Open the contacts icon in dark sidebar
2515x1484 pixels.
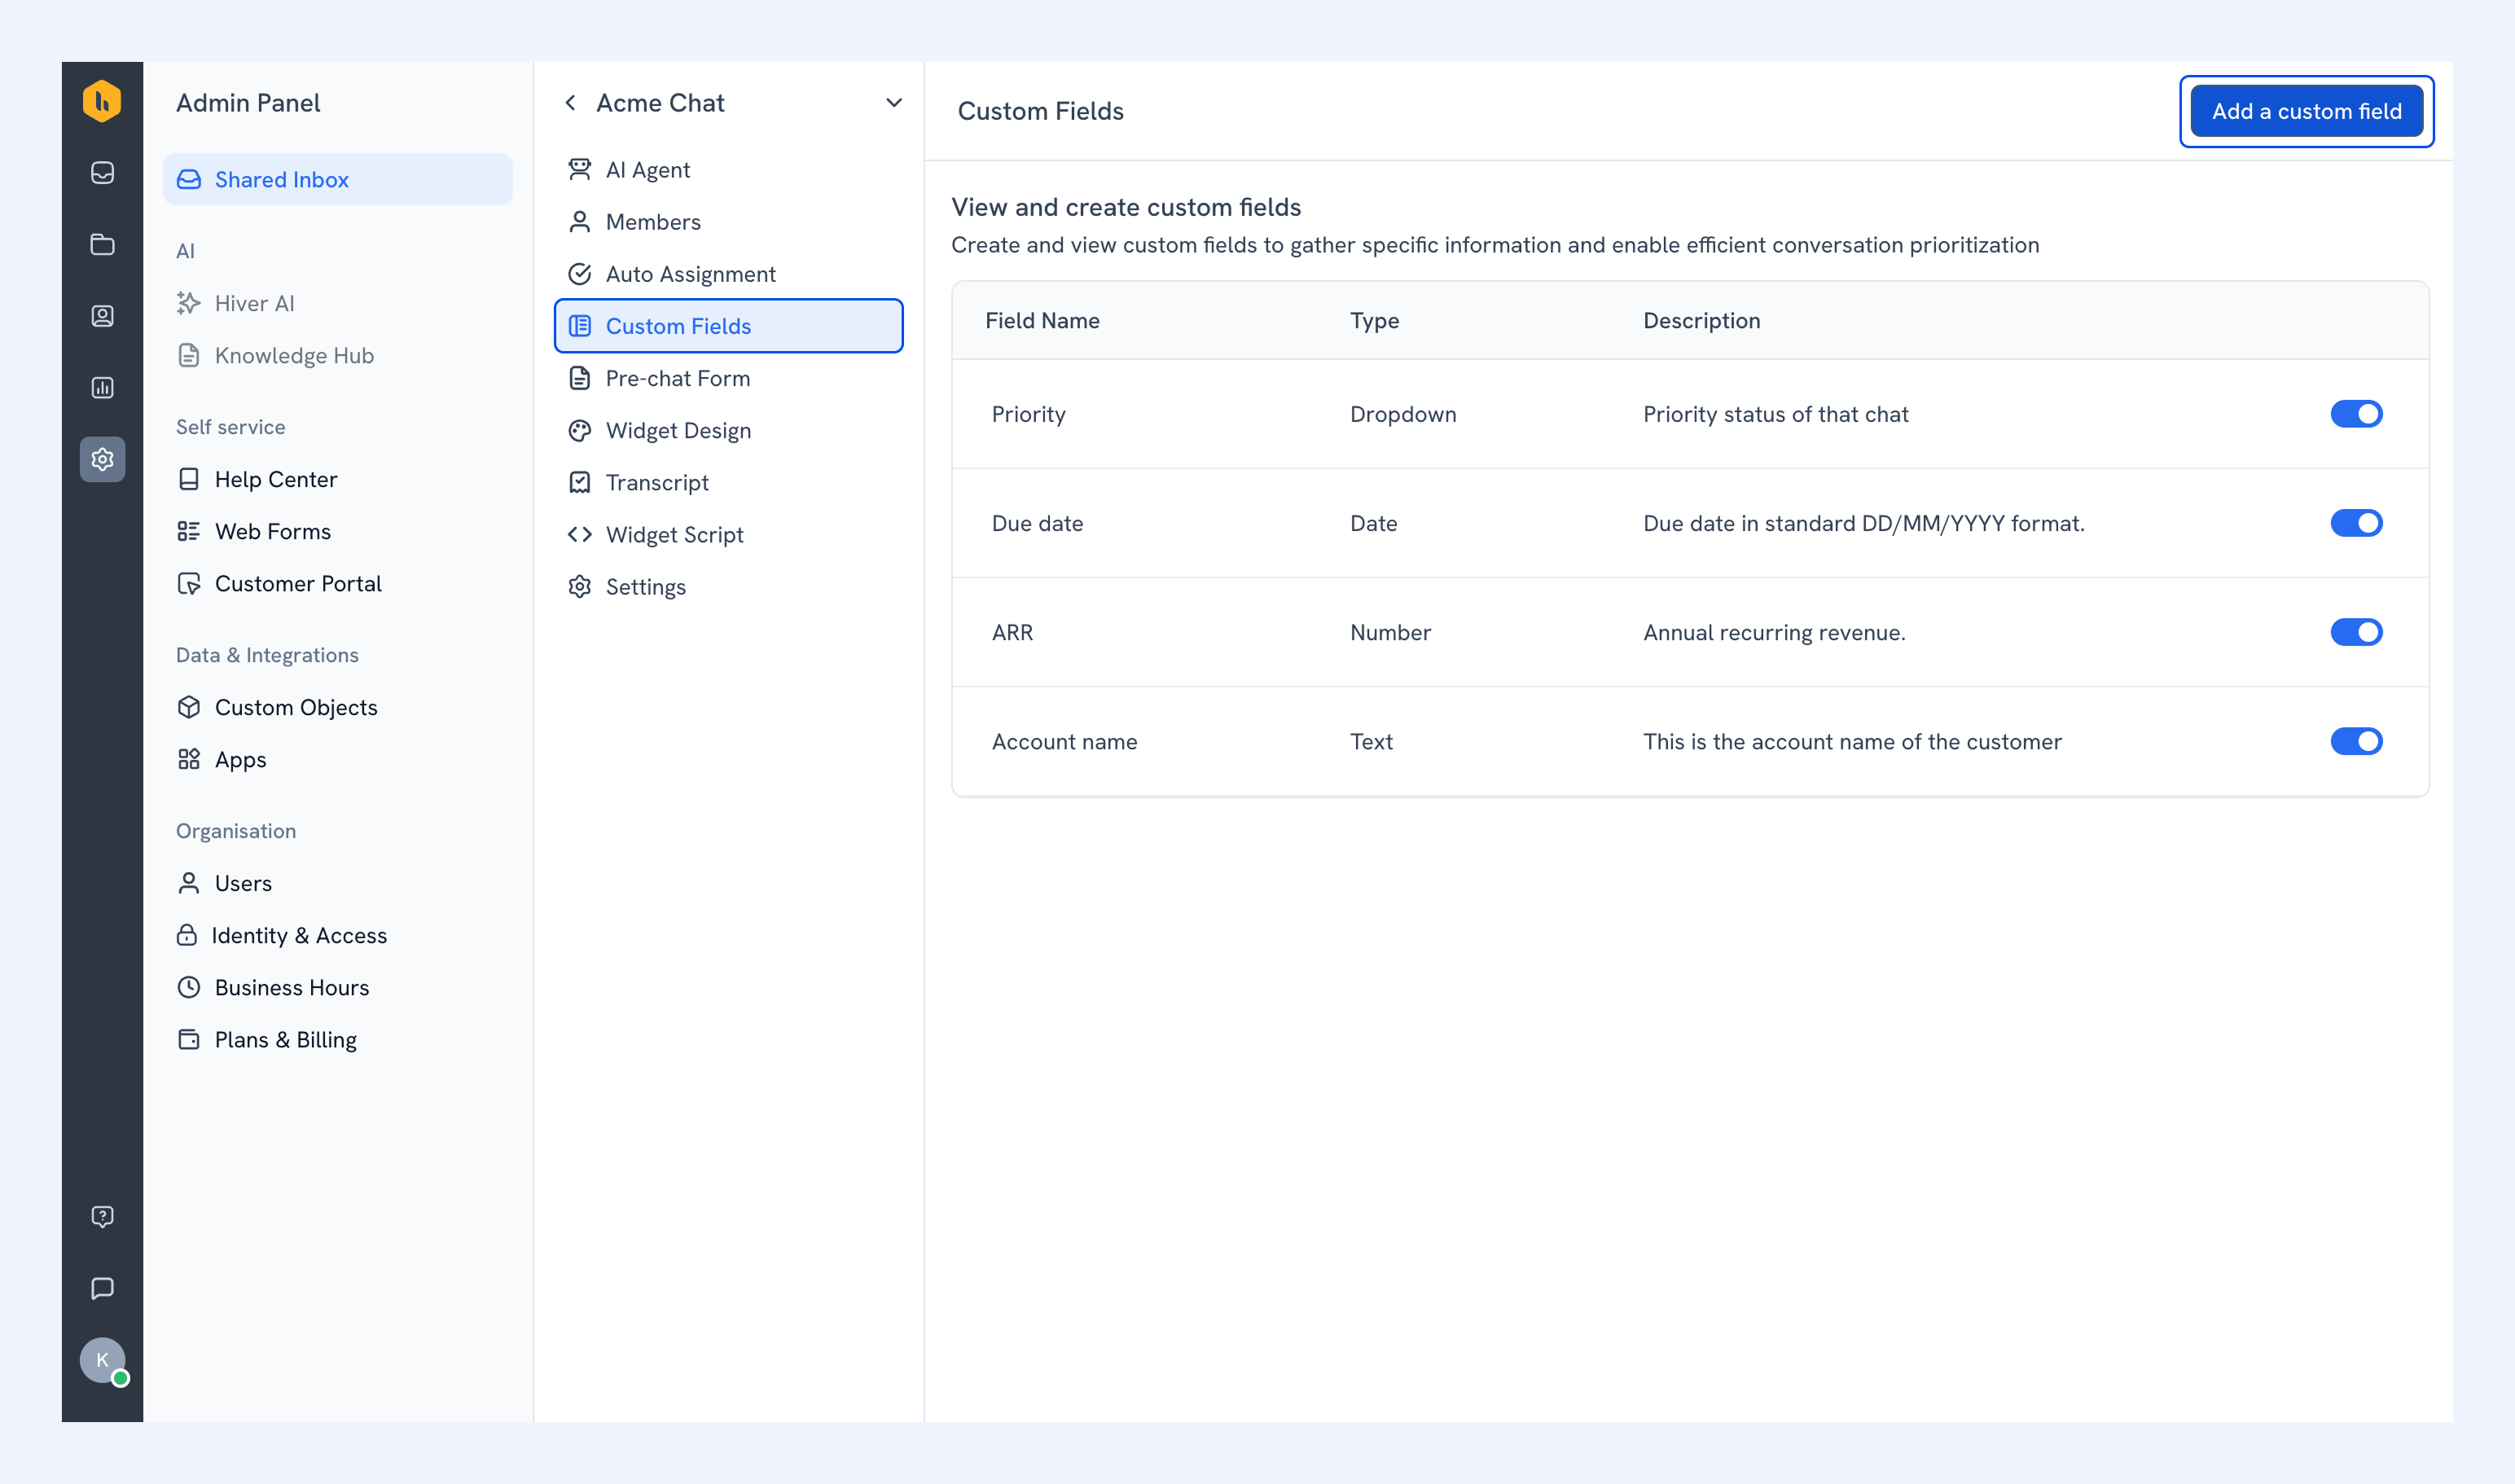102,316
